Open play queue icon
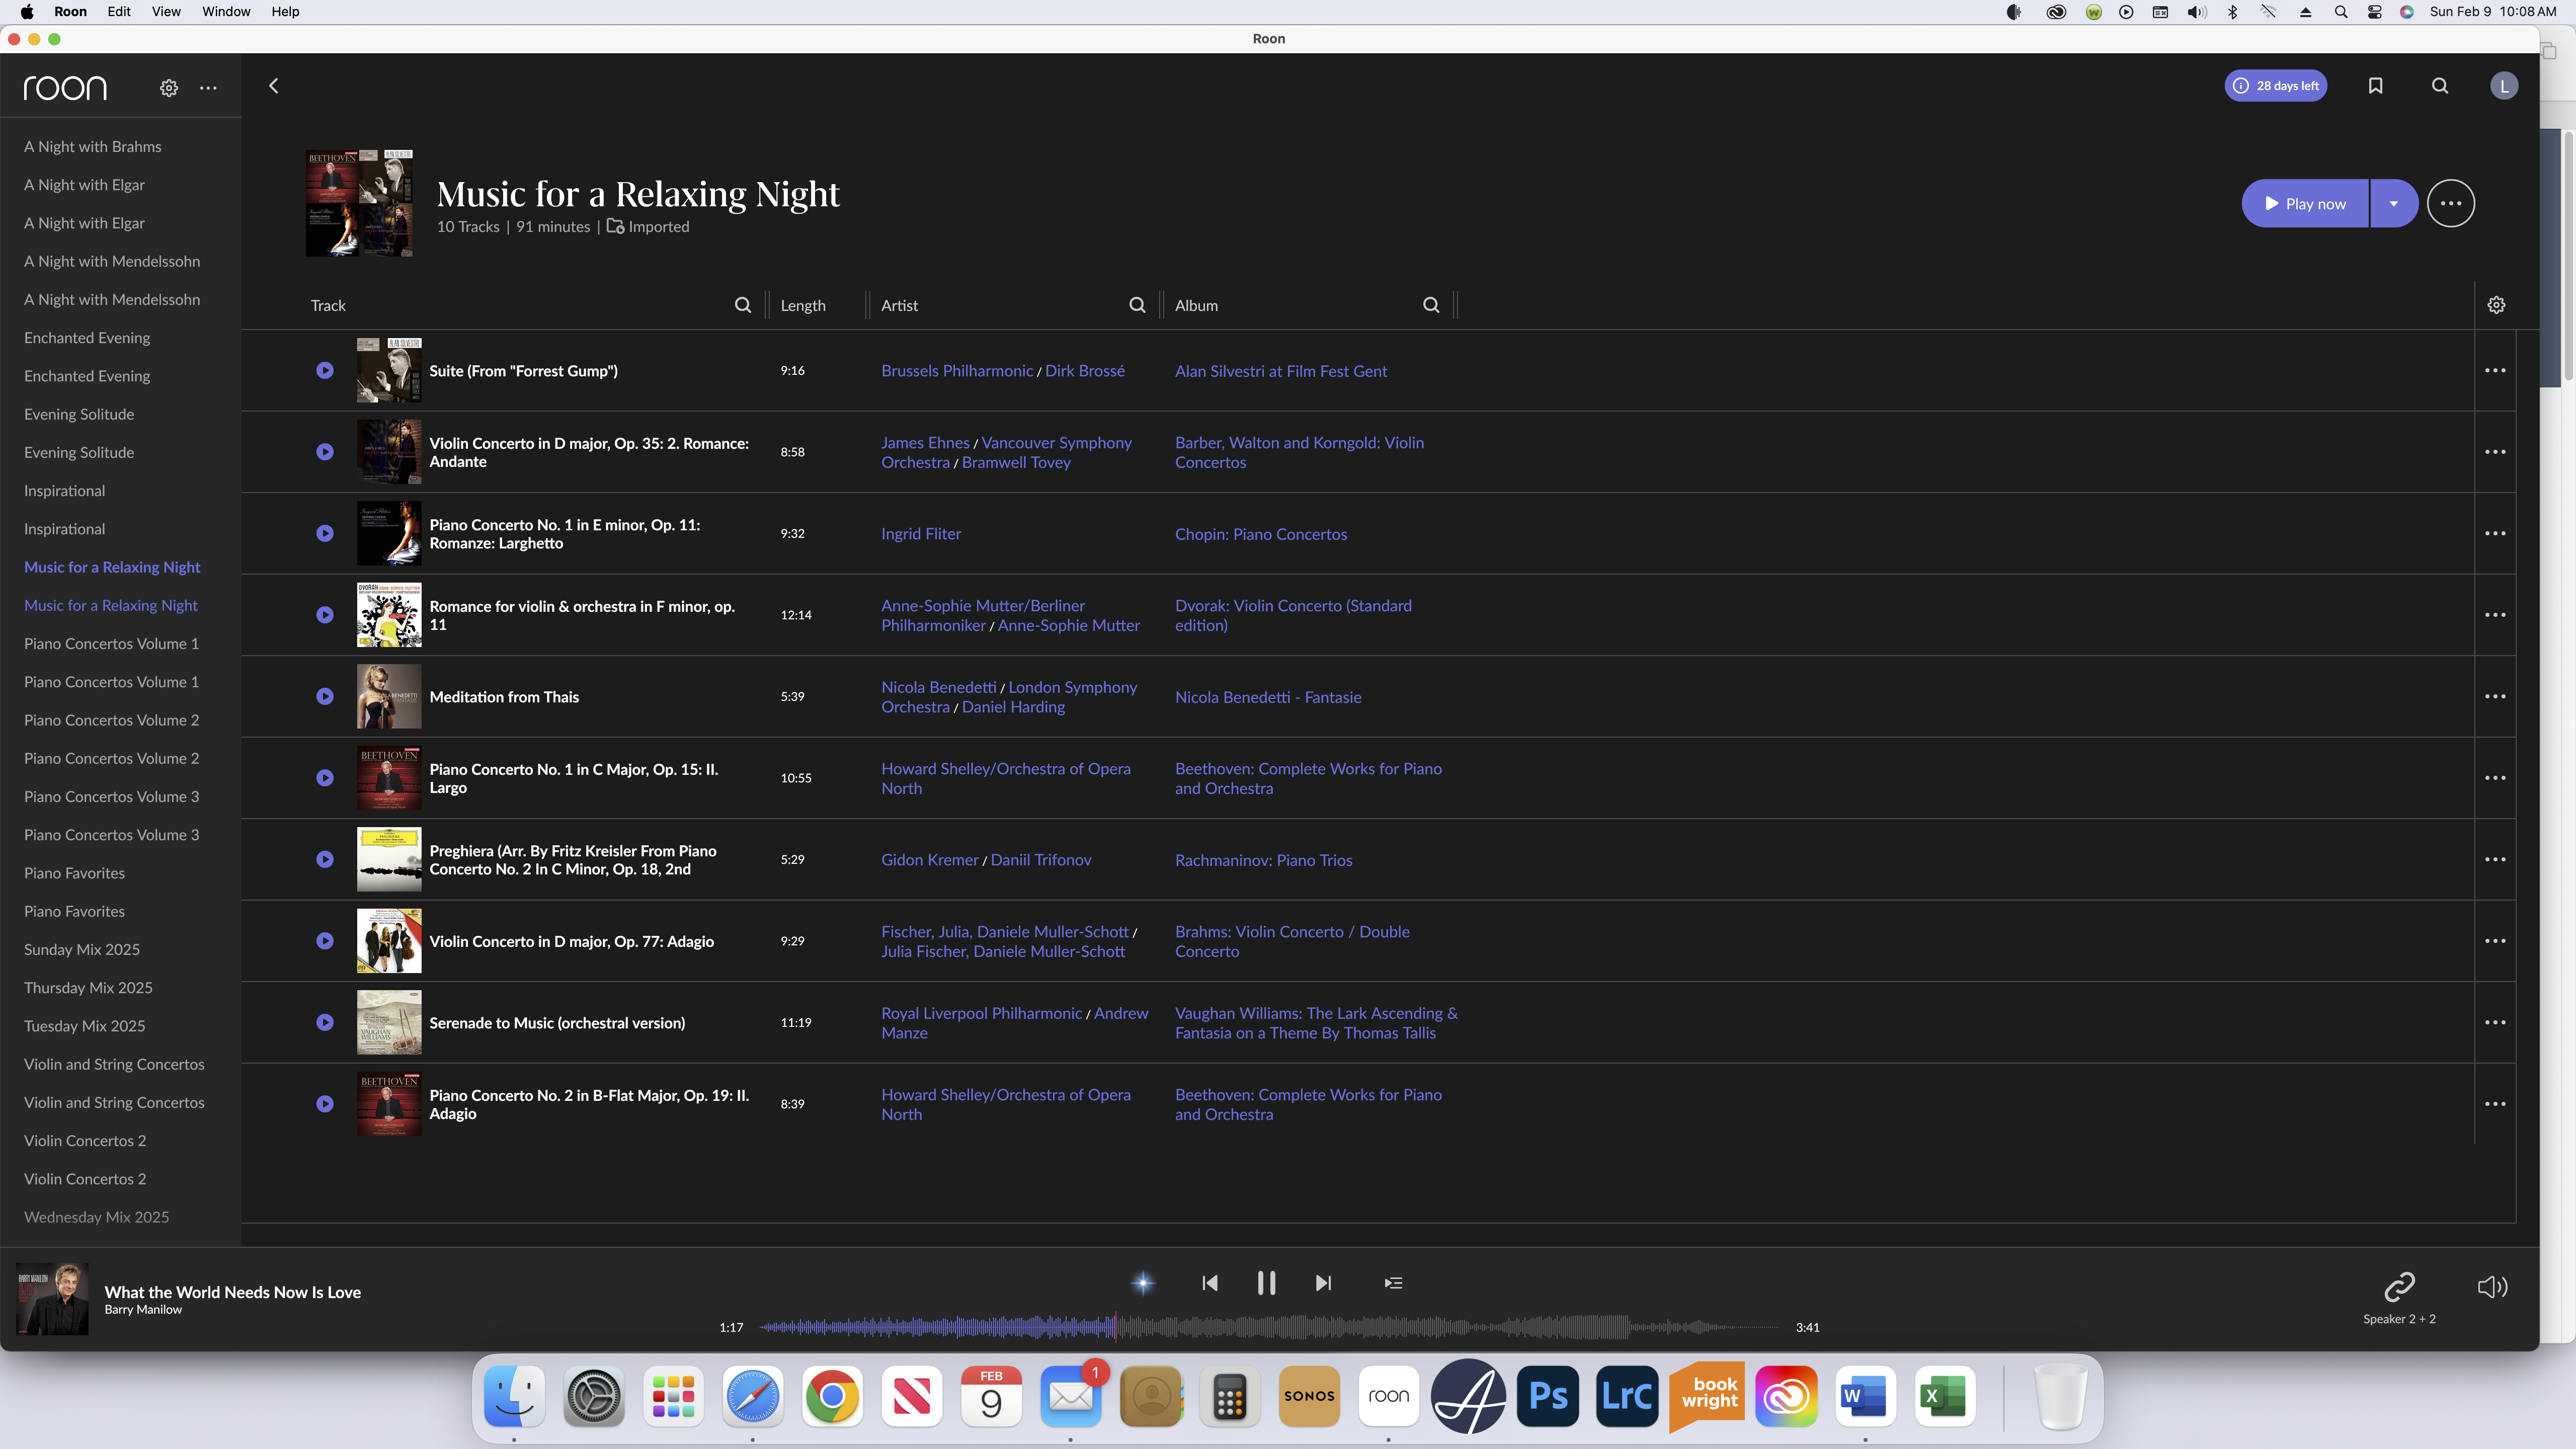 [1393, 1283]
